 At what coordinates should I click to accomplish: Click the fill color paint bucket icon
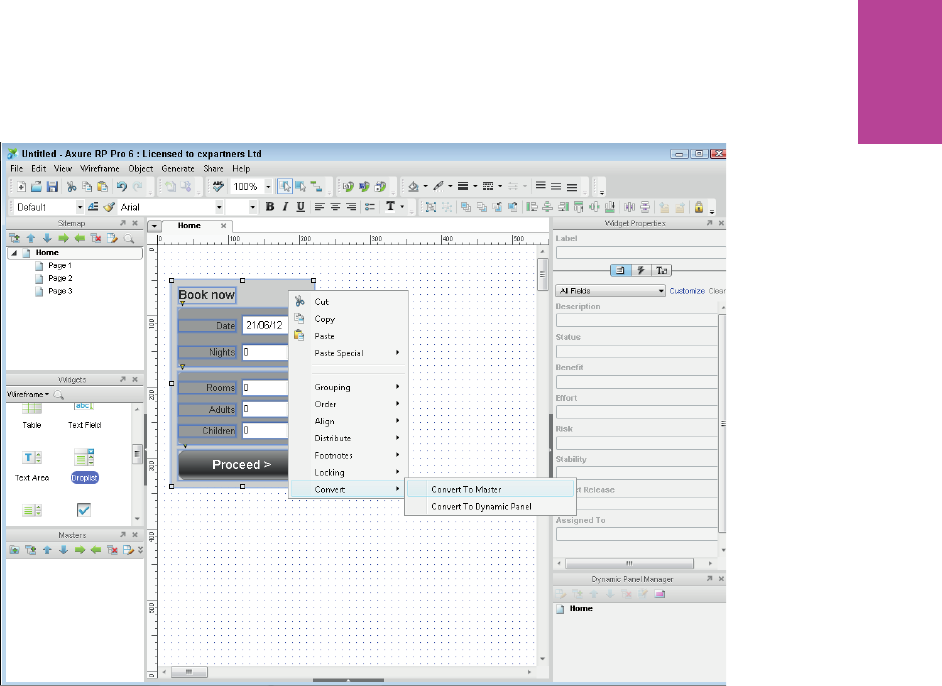coord(413,187)
